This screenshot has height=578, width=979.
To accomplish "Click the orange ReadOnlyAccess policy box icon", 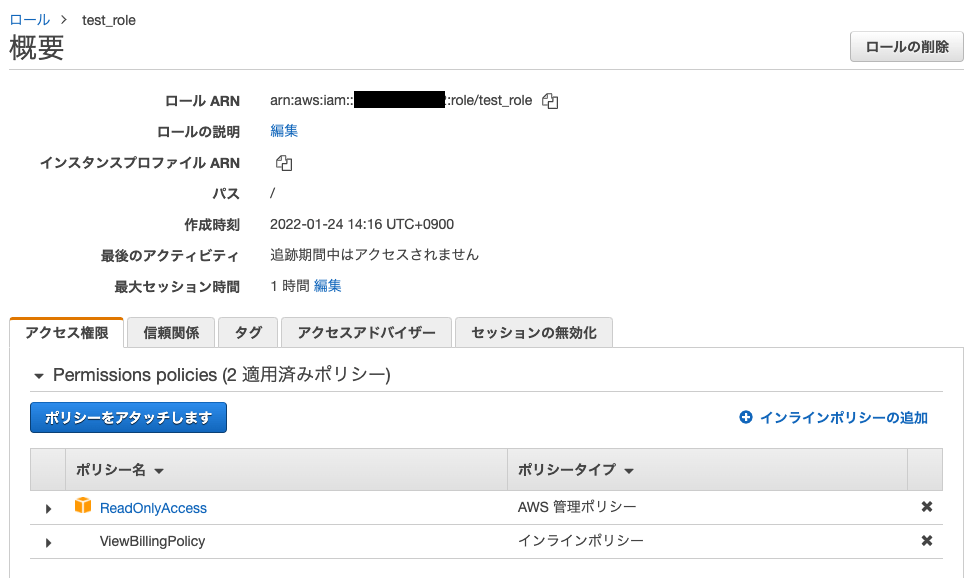I will 83,506.
